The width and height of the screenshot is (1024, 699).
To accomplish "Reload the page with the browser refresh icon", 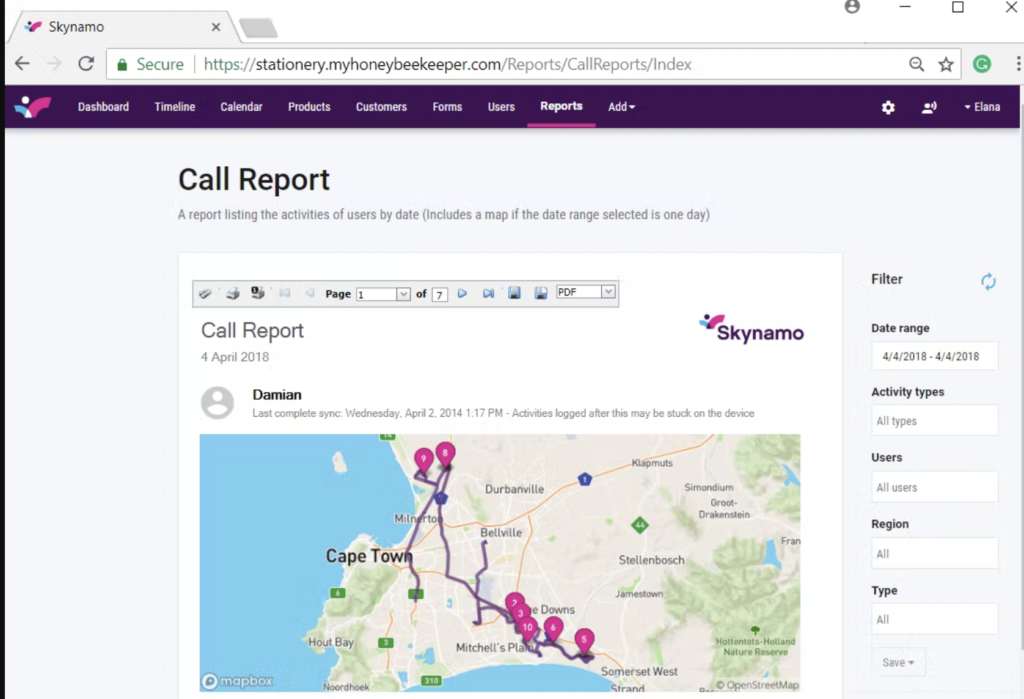I will coord(86,64).
